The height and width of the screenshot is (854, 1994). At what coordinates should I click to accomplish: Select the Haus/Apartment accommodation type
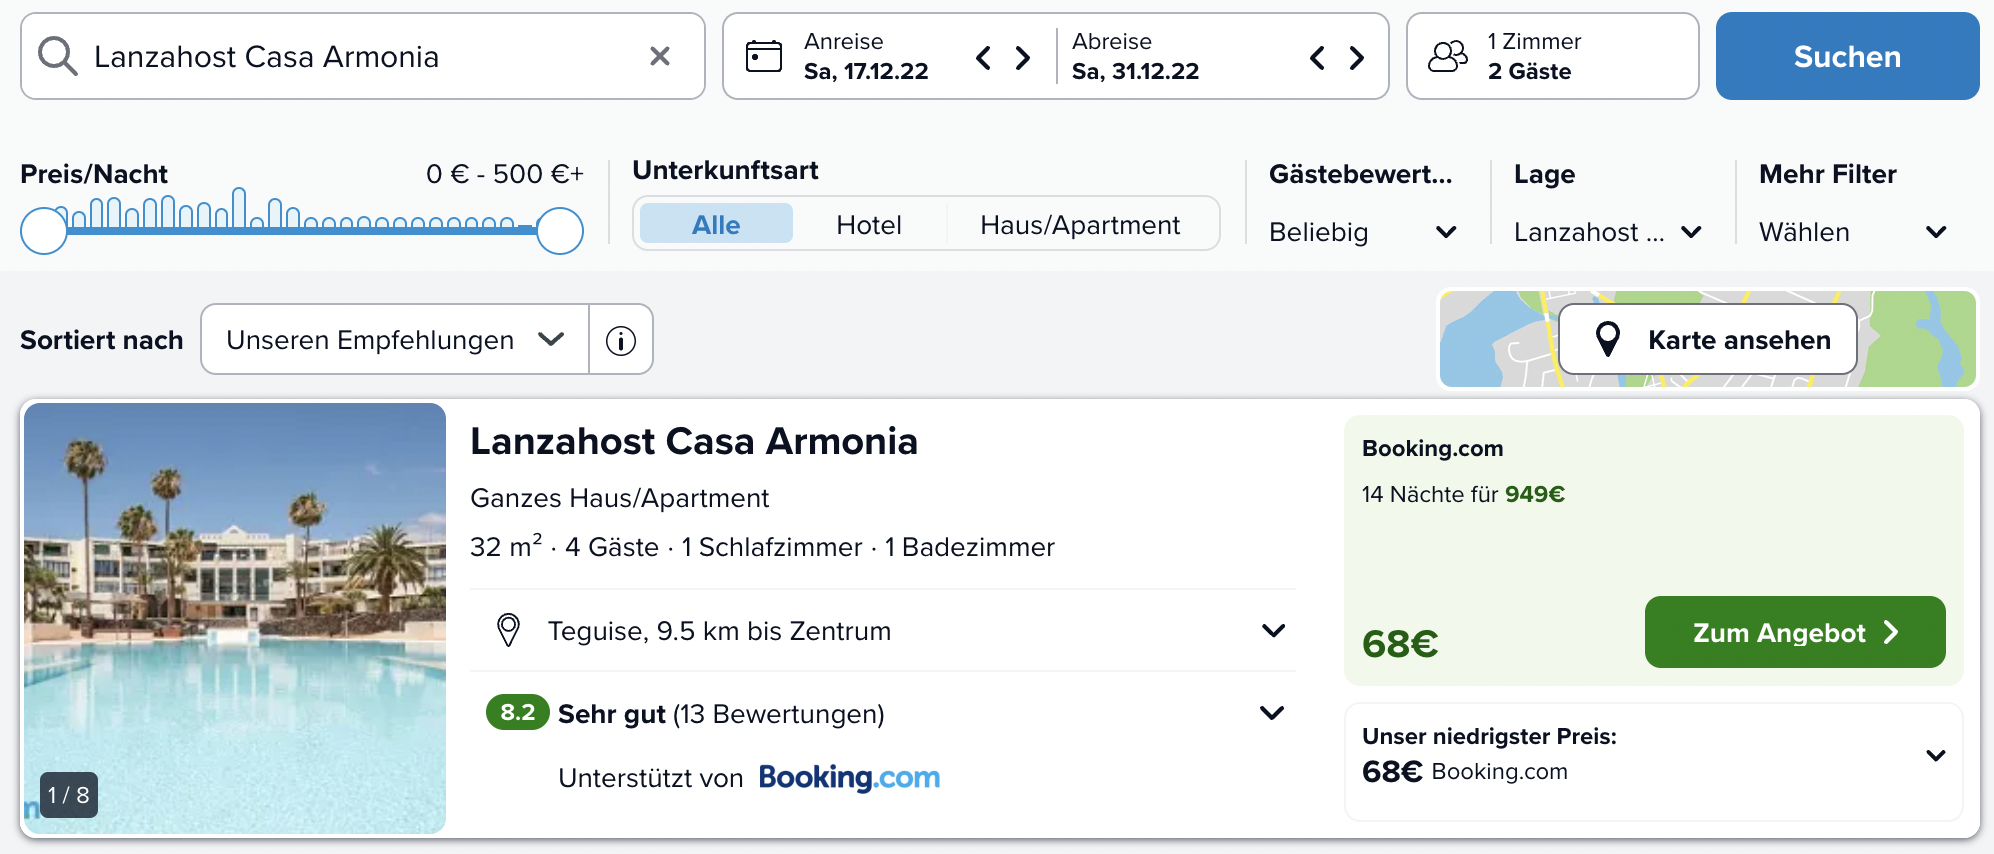coord(1079,224)
